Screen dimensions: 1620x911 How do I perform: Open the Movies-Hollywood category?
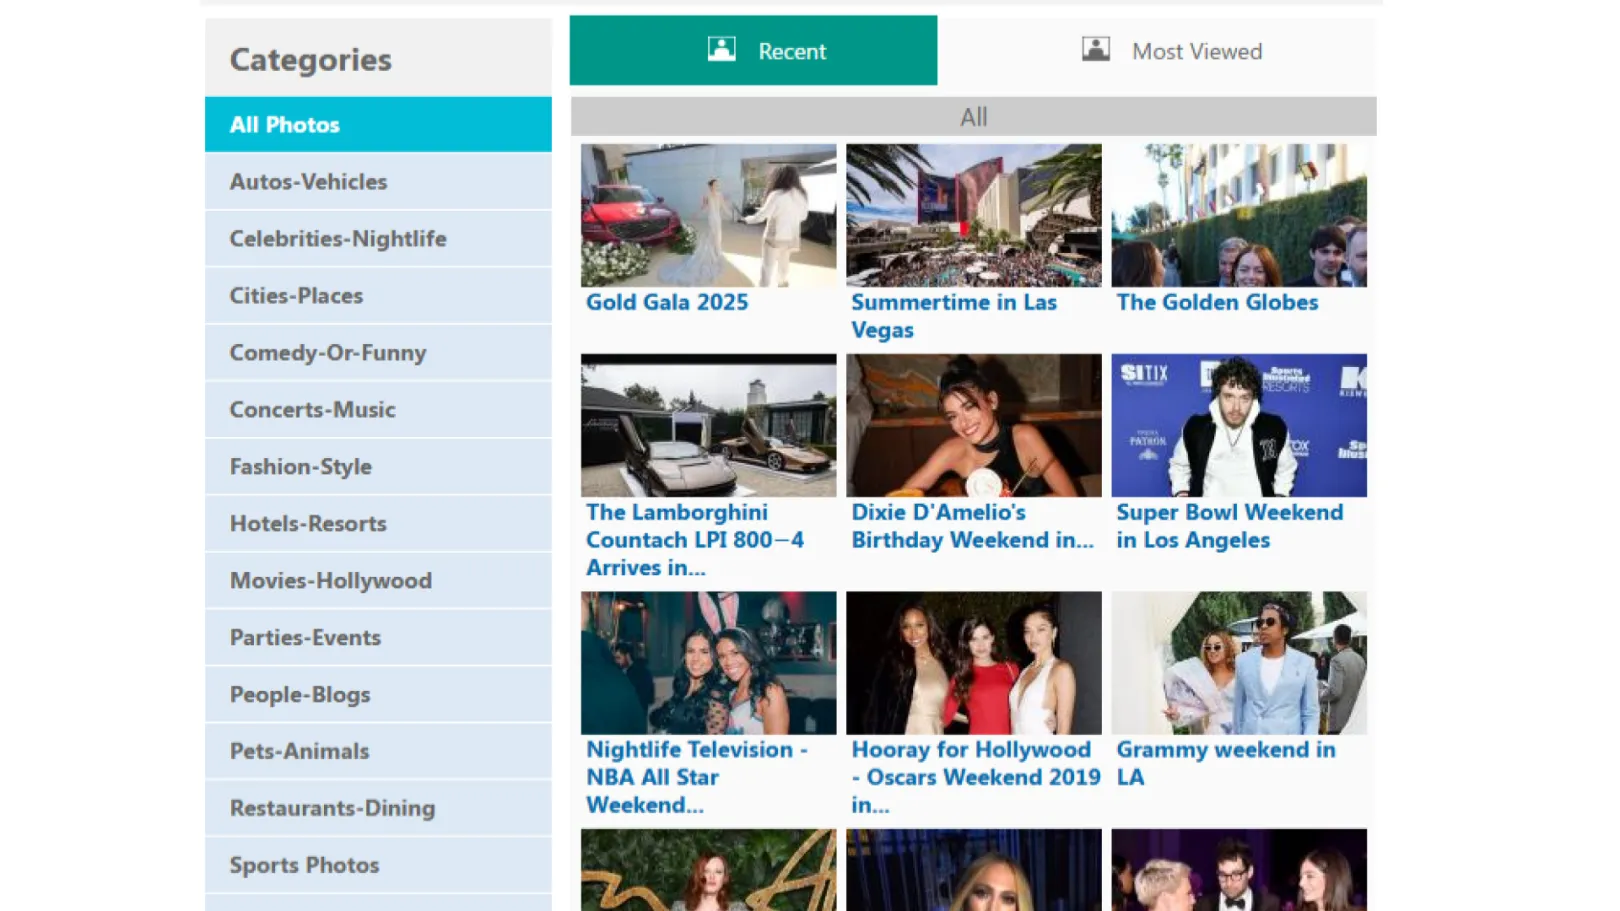[378, 581]
